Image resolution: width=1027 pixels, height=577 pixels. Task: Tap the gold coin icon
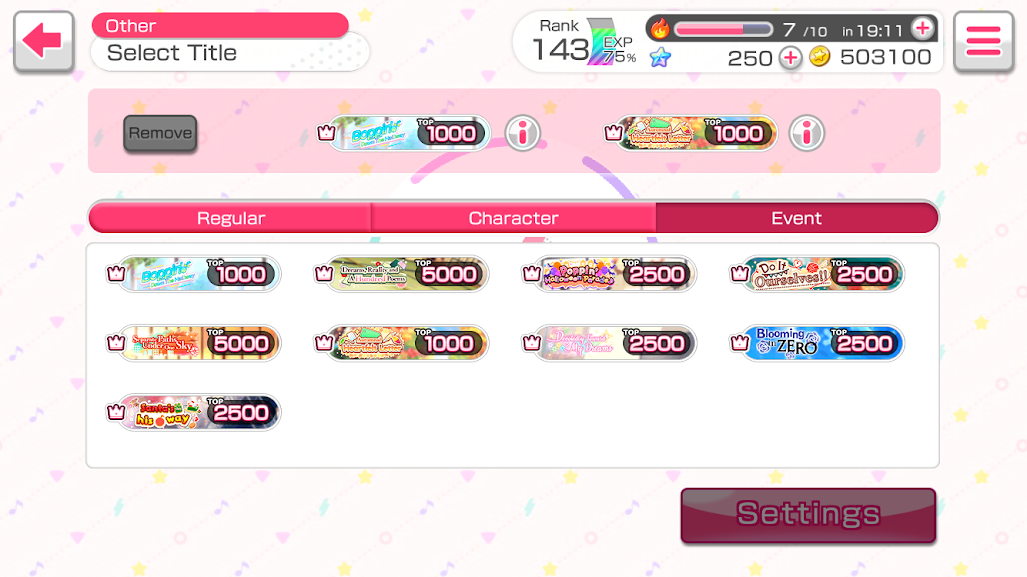[x=819, y=57]
